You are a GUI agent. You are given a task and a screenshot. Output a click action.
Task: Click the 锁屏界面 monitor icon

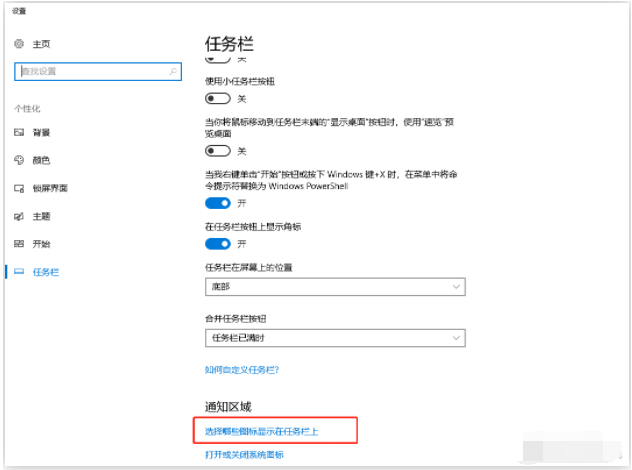19,188
